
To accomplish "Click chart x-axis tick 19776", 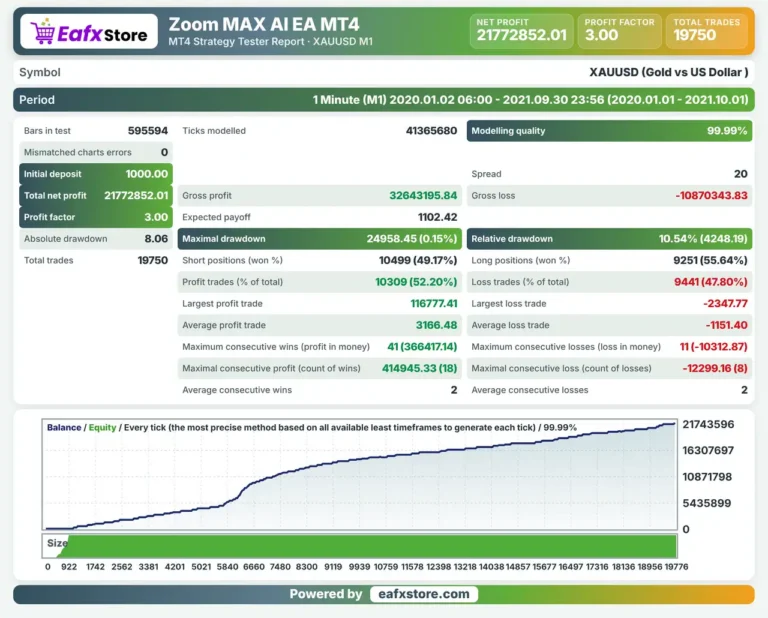I will point(676,567).
